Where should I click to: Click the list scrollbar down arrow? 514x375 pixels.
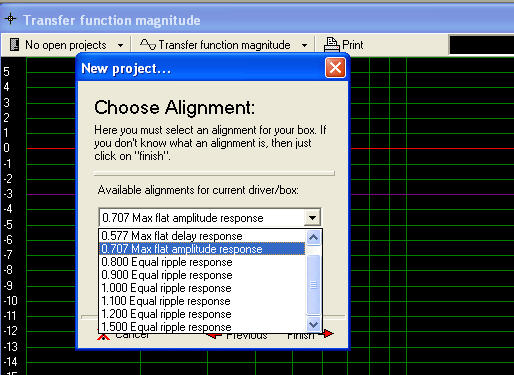point(313,324)
